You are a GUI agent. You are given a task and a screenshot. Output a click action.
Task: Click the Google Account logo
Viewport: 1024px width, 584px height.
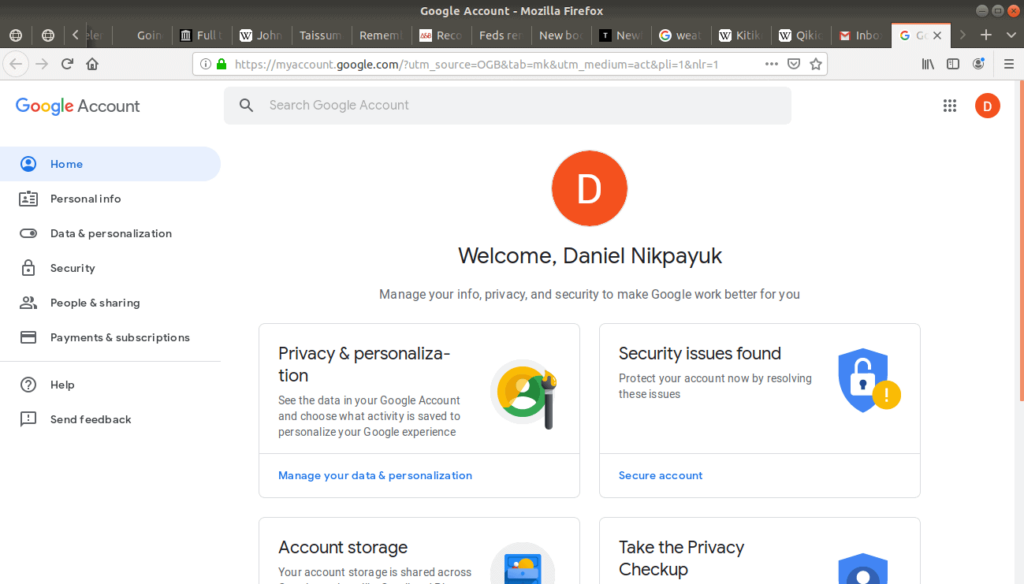(x=77, y=106)
